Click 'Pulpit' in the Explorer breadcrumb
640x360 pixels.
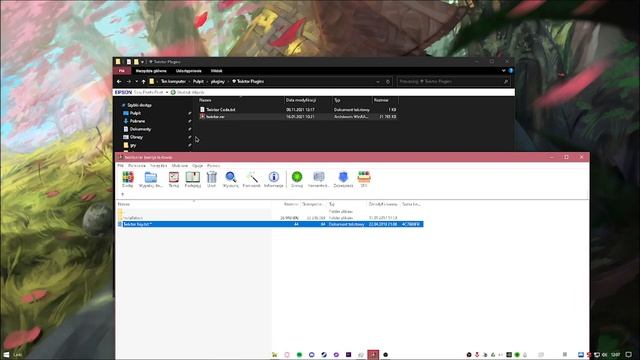(198, 82)
